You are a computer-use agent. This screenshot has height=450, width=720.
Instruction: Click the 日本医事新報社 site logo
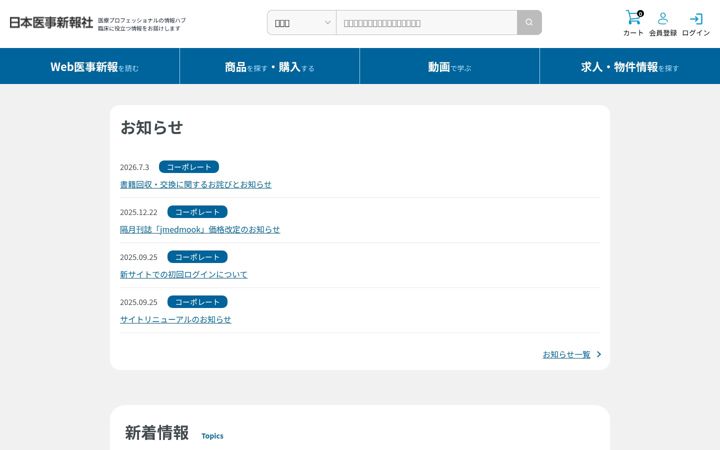pos(51,22)
